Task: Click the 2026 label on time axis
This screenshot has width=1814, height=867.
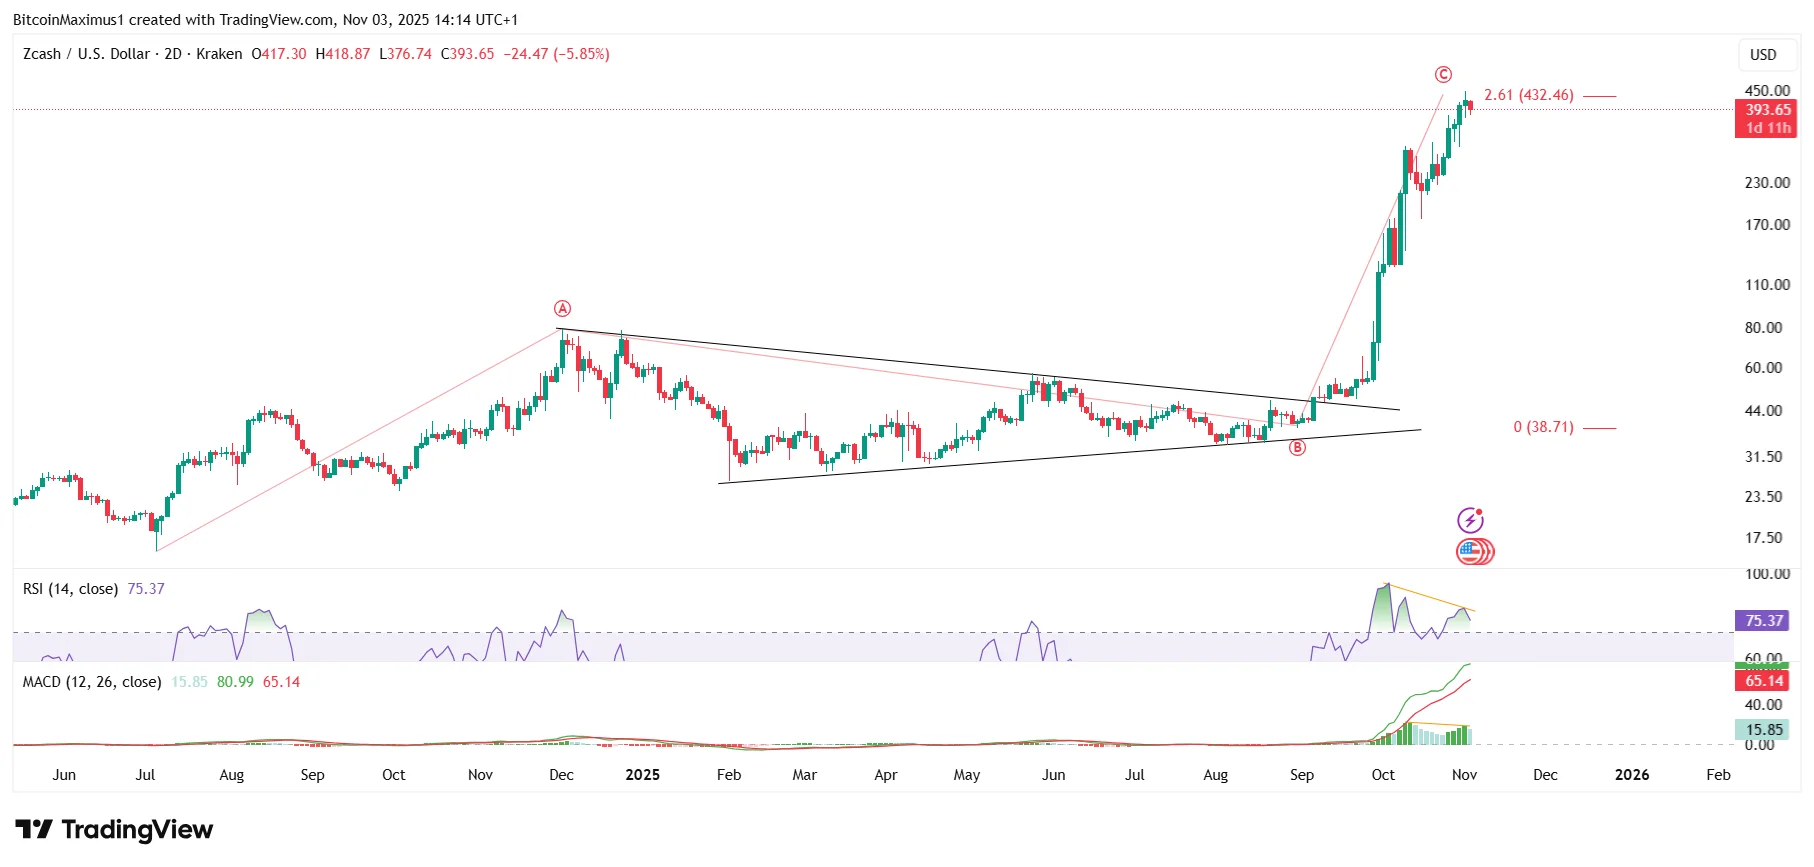Action: coord(1632,775)
